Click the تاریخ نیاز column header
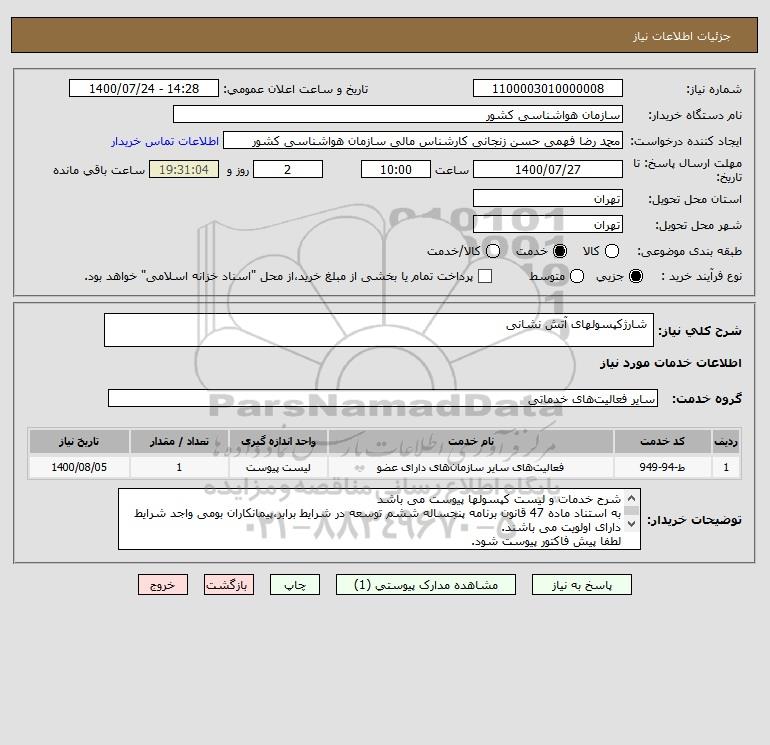Viewport: 770px width, 745px height. coord(79,441)
